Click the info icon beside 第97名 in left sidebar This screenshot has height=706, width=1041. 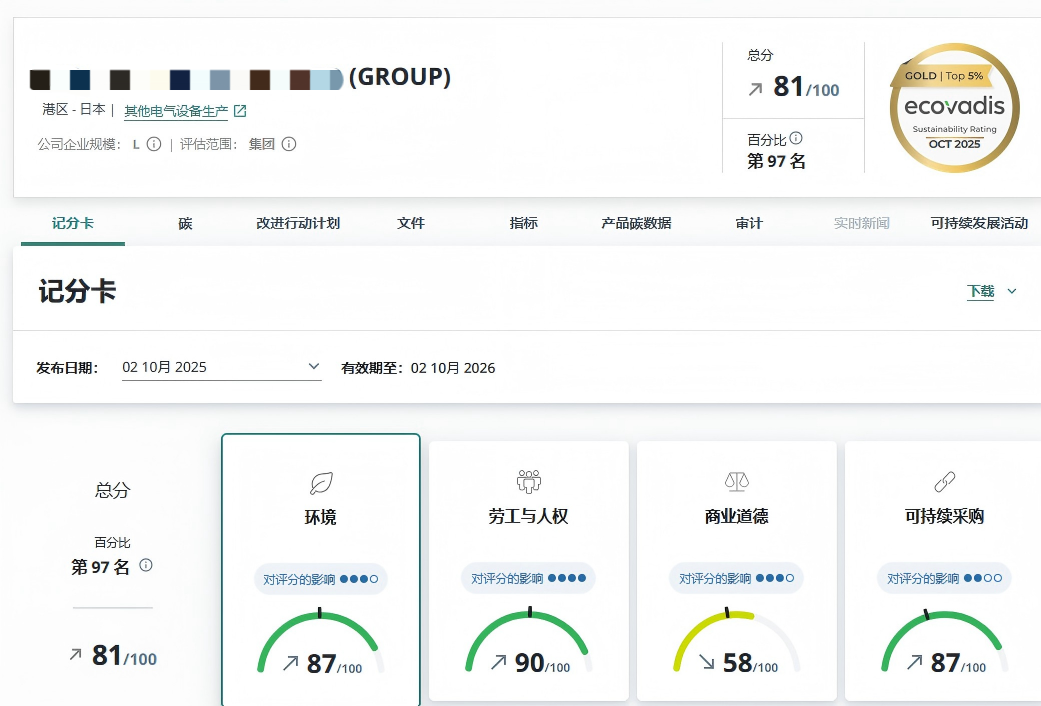pyautogui.click(x=146, y=563)
